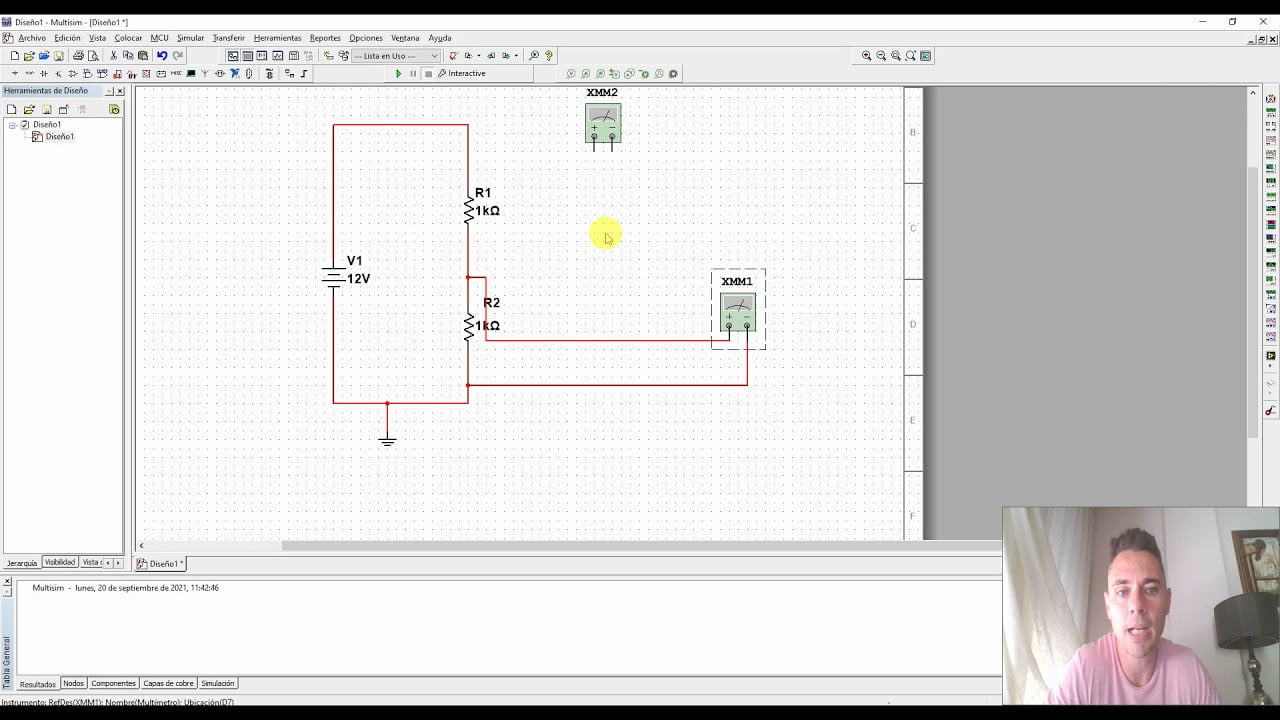Open the find/search magnifier tool

pos(535,55)
